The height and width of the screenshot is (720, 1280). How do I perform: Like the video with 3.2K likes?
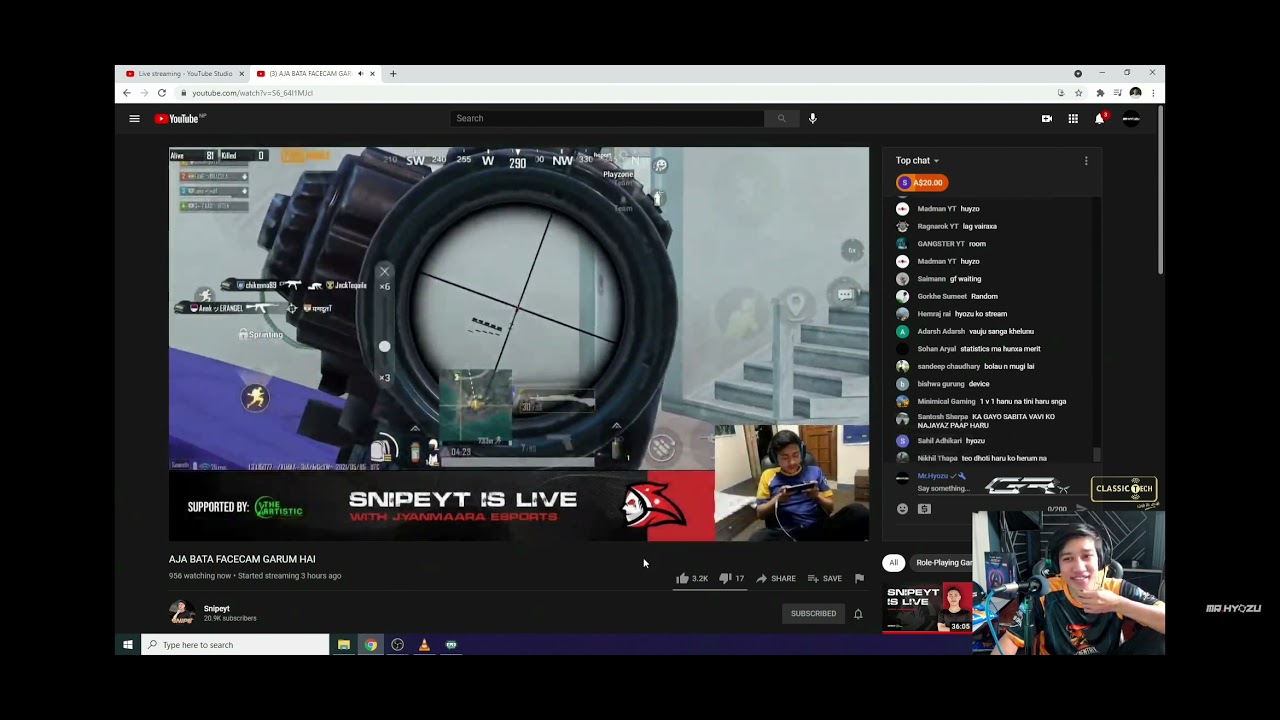coord(692,578)
